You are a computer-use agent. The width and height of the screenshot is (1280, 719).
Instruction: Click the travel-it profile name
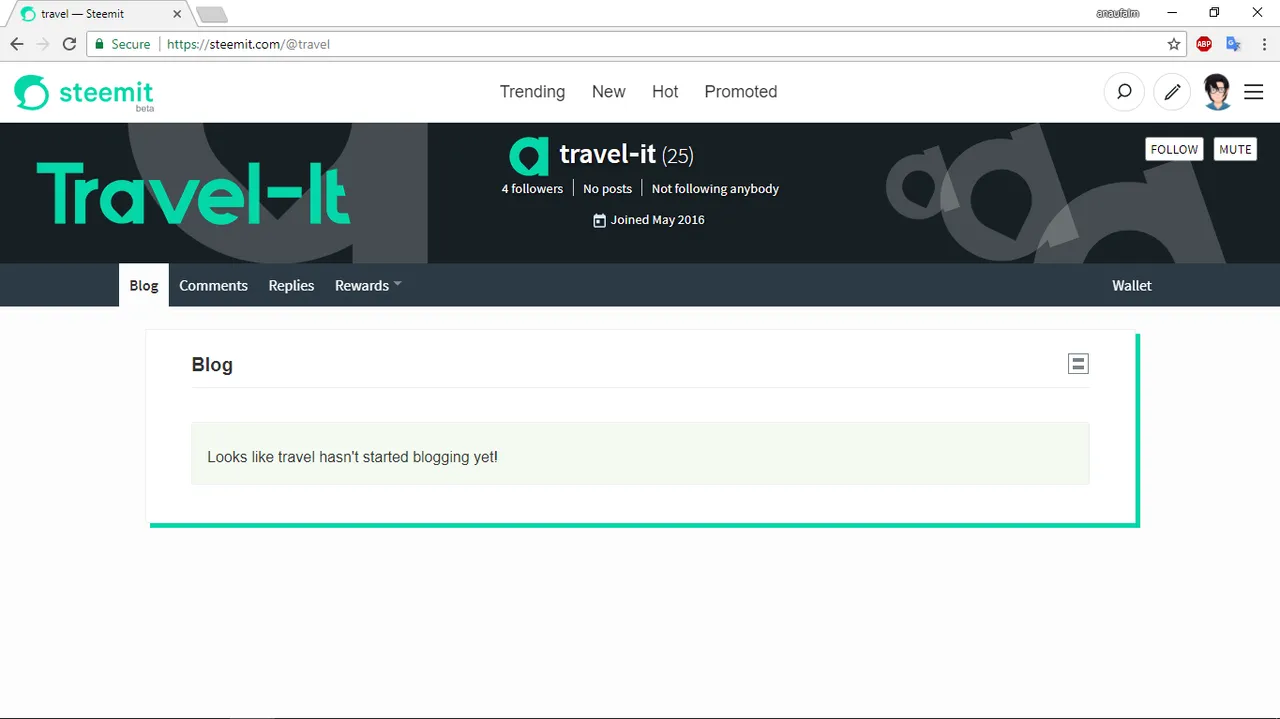pyautogui.click(x=607, y=154)
